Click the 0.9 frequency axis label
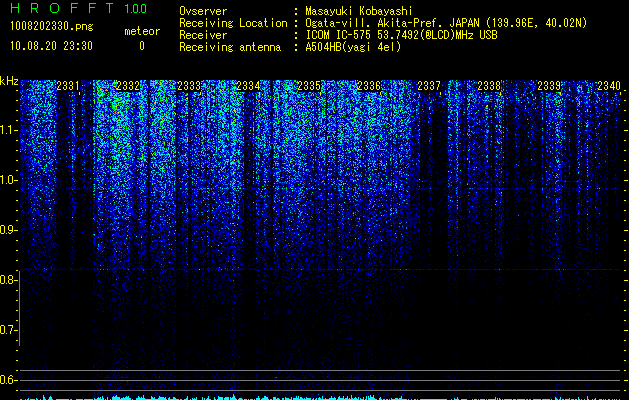The width and height of the screenshot is (629, 400). click(8, 230)
